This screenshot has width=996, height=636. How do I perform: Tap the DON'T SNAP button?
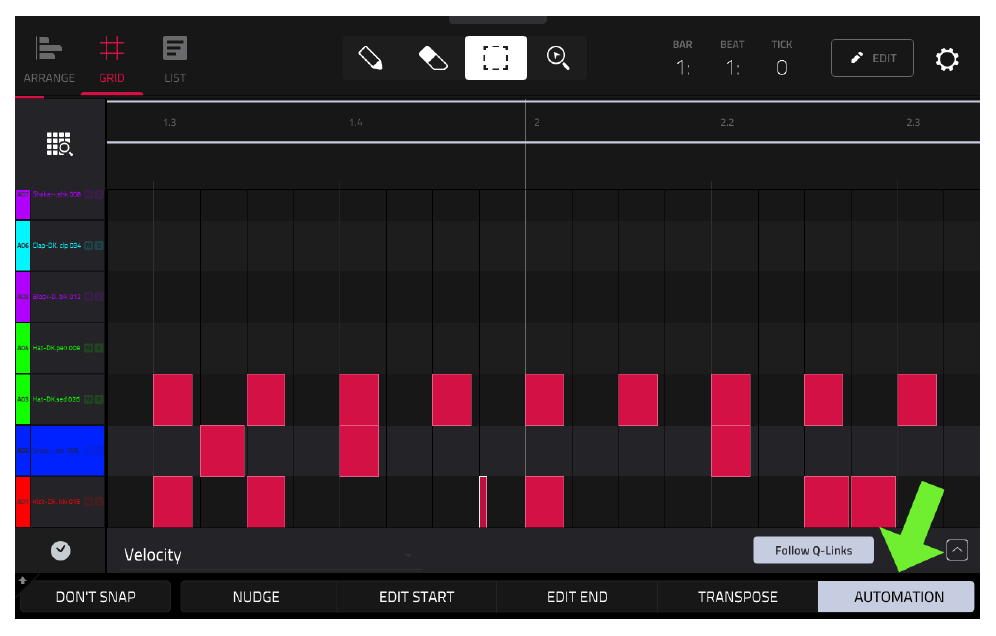pos(95,597)
